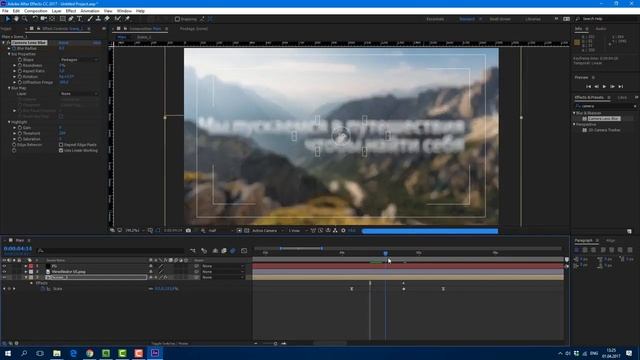Collapse the Iris Properties group

click(x=9, y=54)
